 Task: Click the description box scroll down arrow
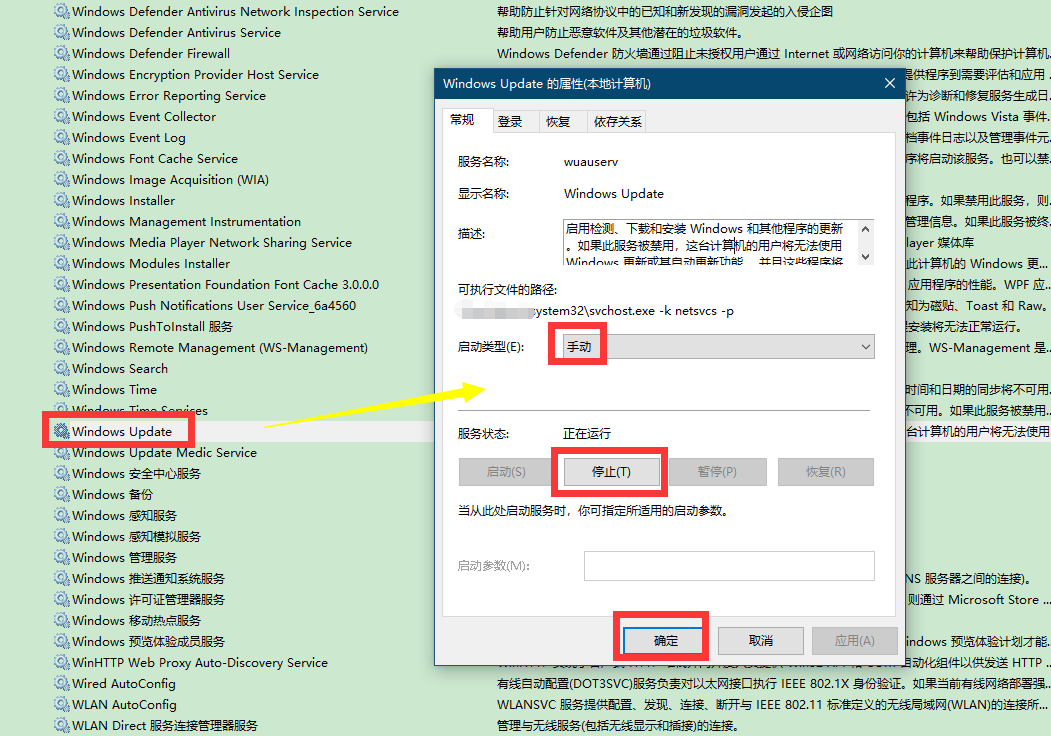(x=865, y=256)
